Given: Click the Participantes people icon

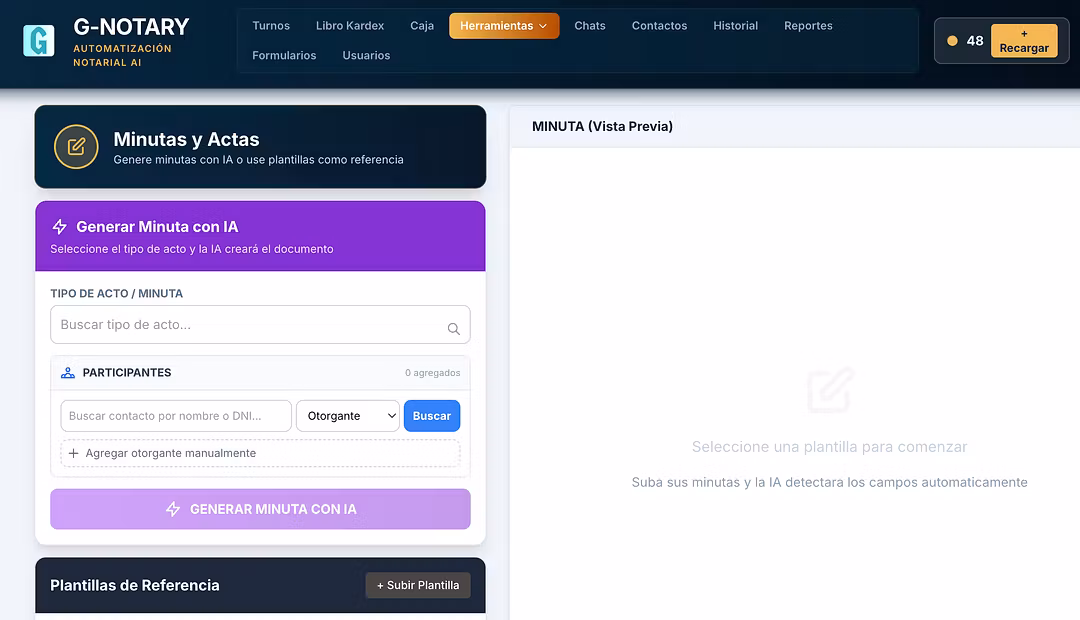Looking at the screenshot, I should (68, 373).
